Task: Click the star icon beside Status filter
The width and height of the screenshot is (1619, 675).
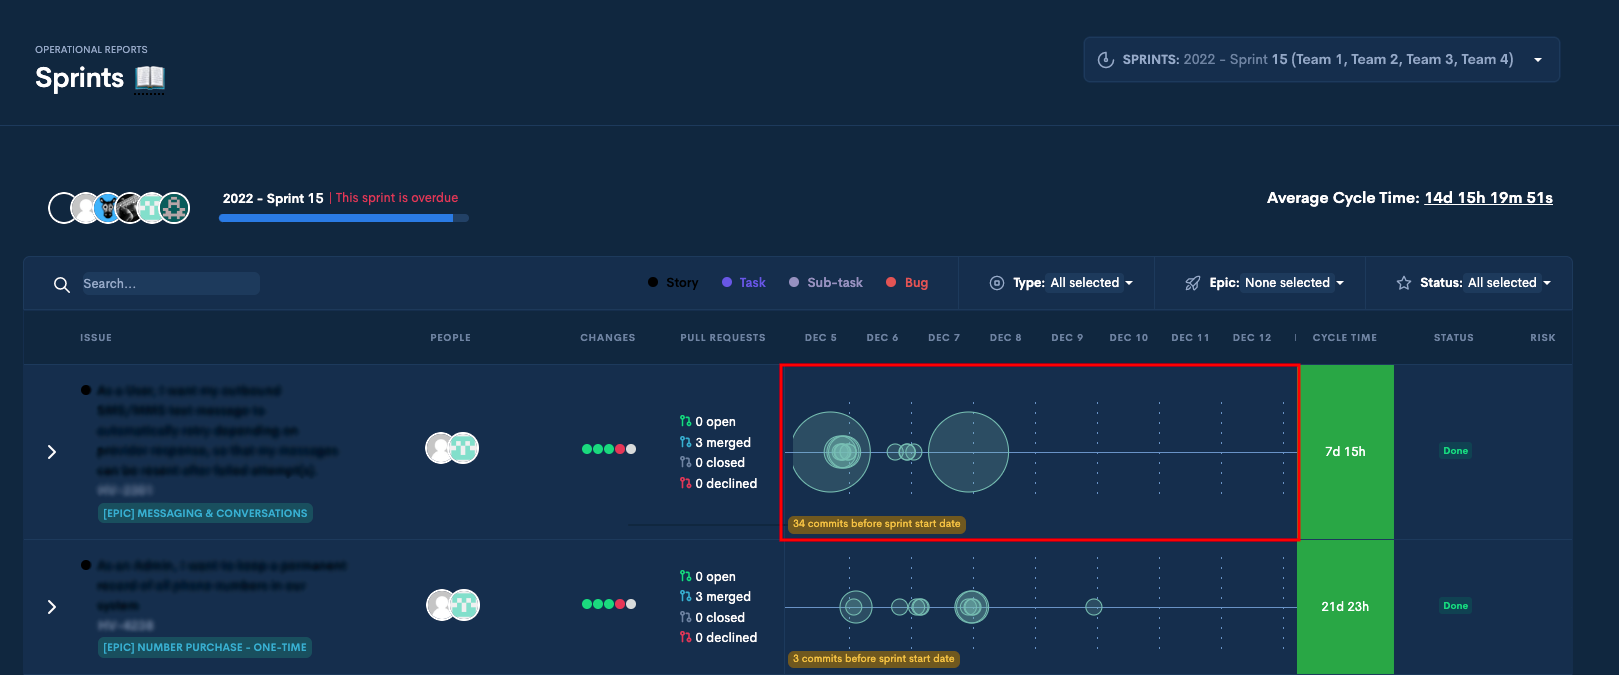Action: pos(1403,283)
